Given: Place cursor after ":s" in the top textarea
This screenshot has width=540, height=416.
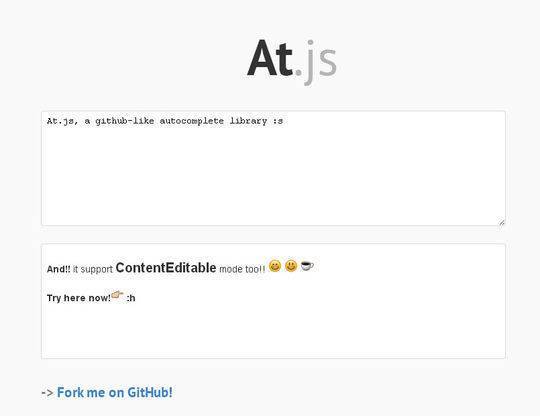Looking at the screenshot, I should point(284,121).
